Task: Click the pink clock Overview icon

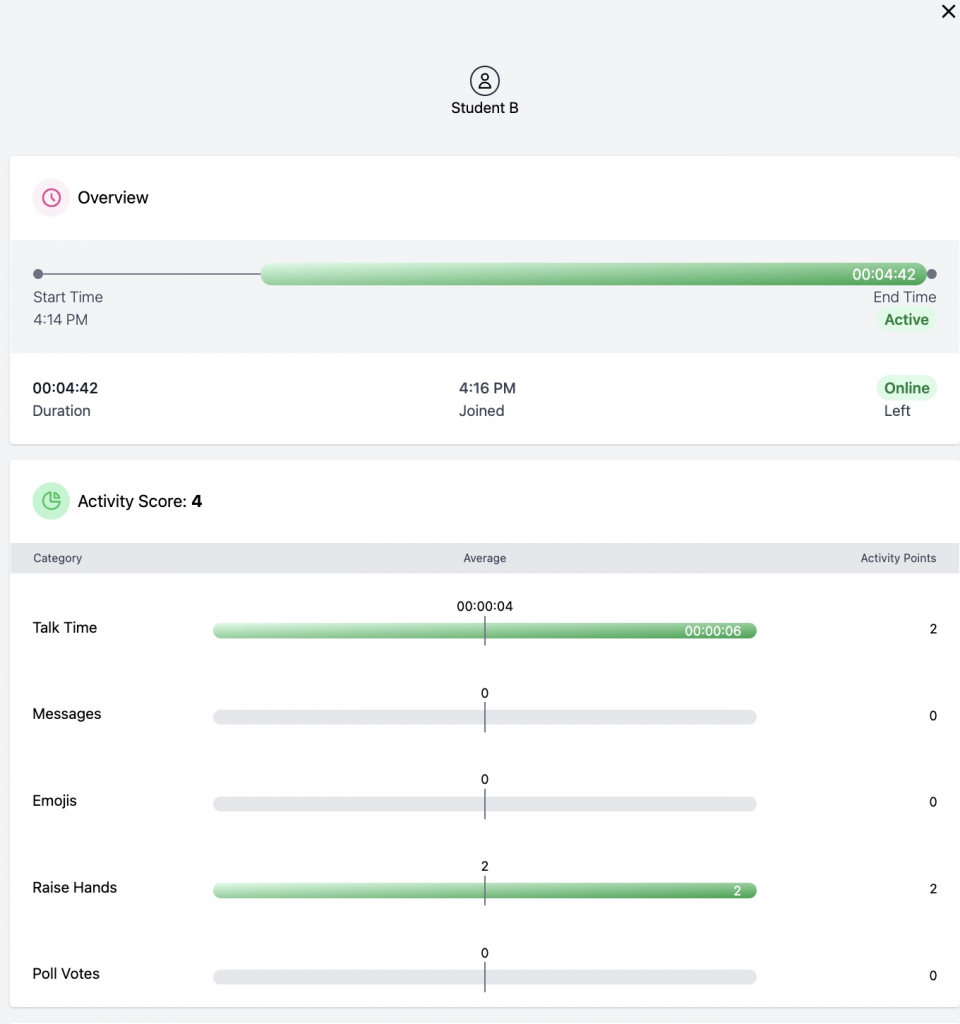Action: click(51, 198)
